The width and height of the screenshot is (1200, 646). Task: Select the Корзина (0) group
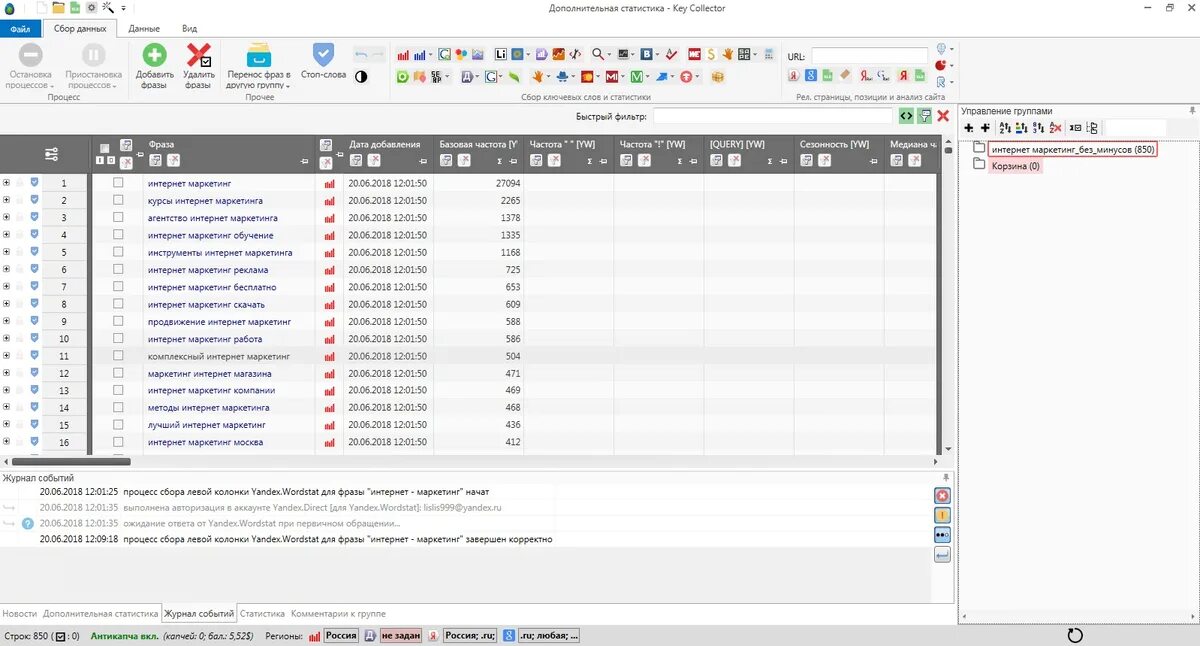coord(1015,166)
